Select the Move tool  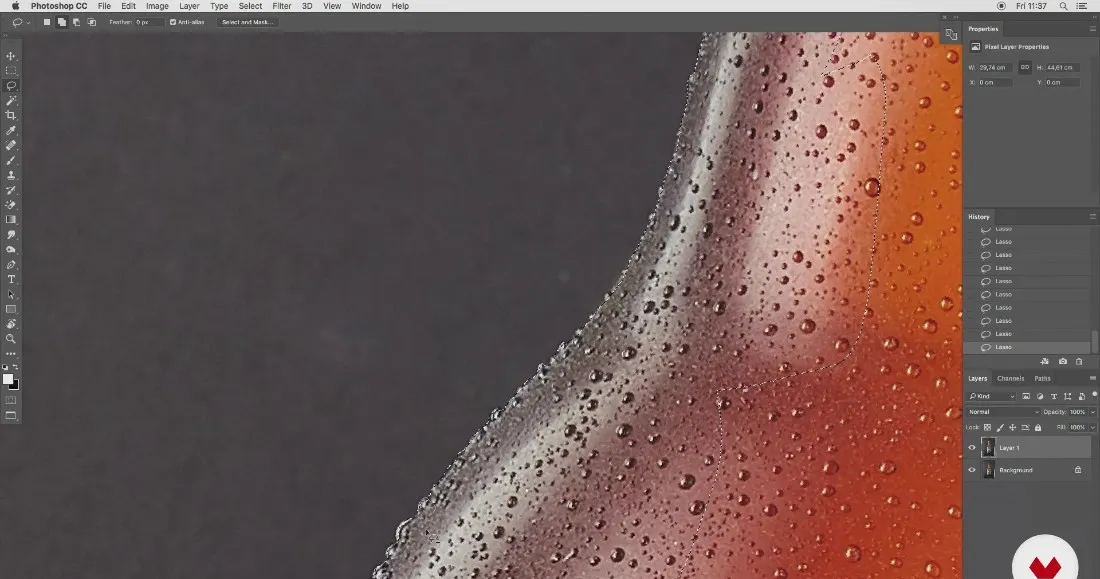[11, 55]
